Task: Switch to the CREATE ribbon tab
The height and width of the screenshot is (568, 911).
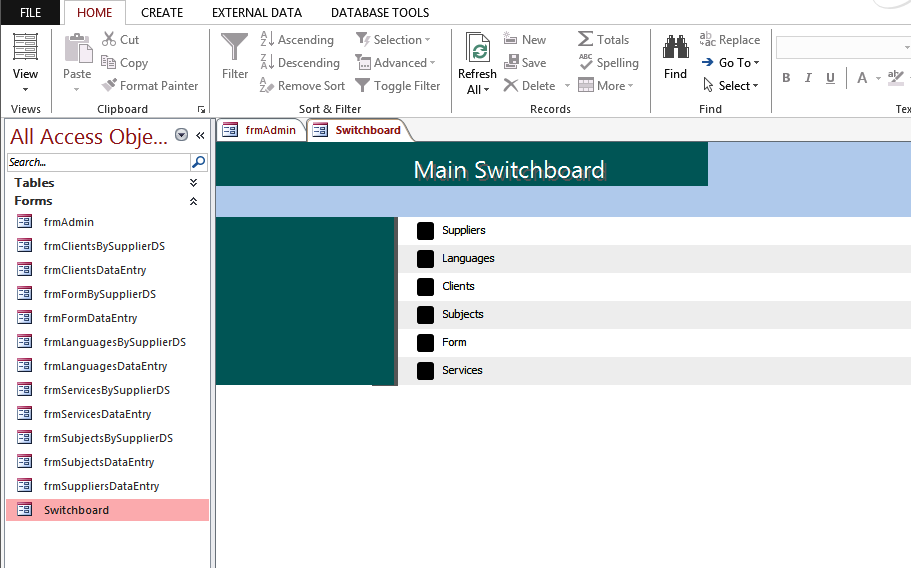Action: (x=162, y=13)
